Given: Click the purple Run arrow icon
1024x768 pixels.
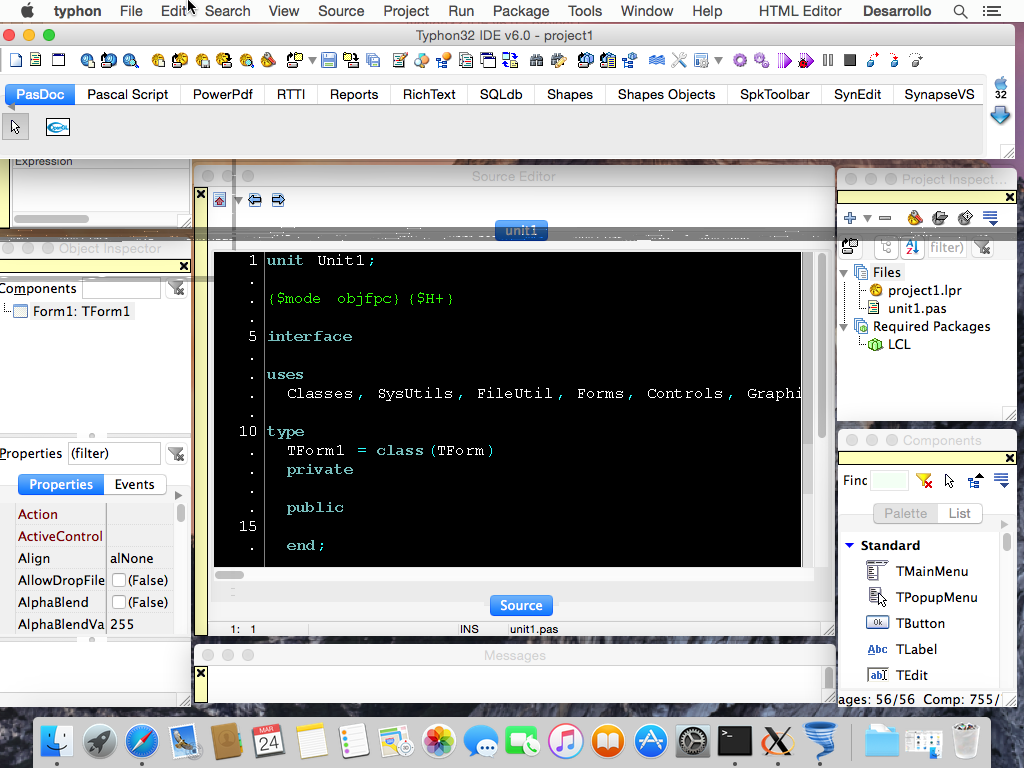Looking at the screenshot, I should [784, 61].
